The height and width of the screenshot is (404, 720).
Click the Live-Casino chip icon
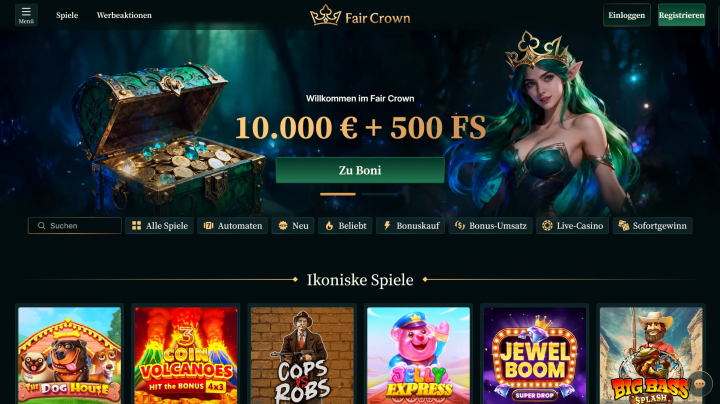coord(547,226)
